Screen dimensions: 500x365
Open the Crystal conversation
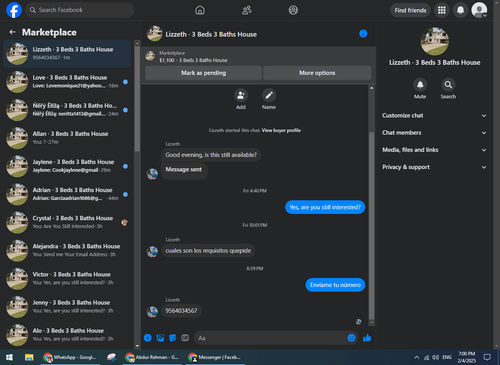[x=68, y=222]
